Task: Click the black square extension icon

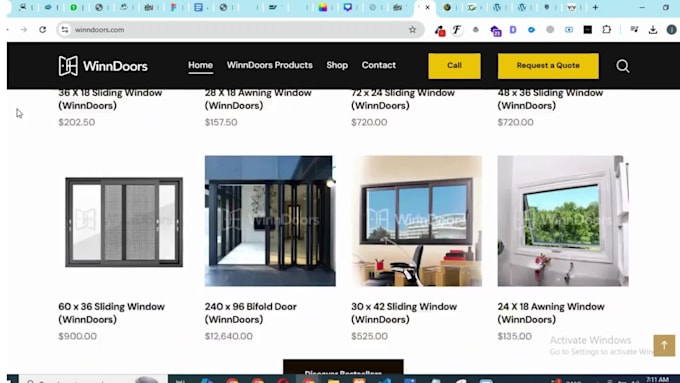Action: (x=588, y=29)
